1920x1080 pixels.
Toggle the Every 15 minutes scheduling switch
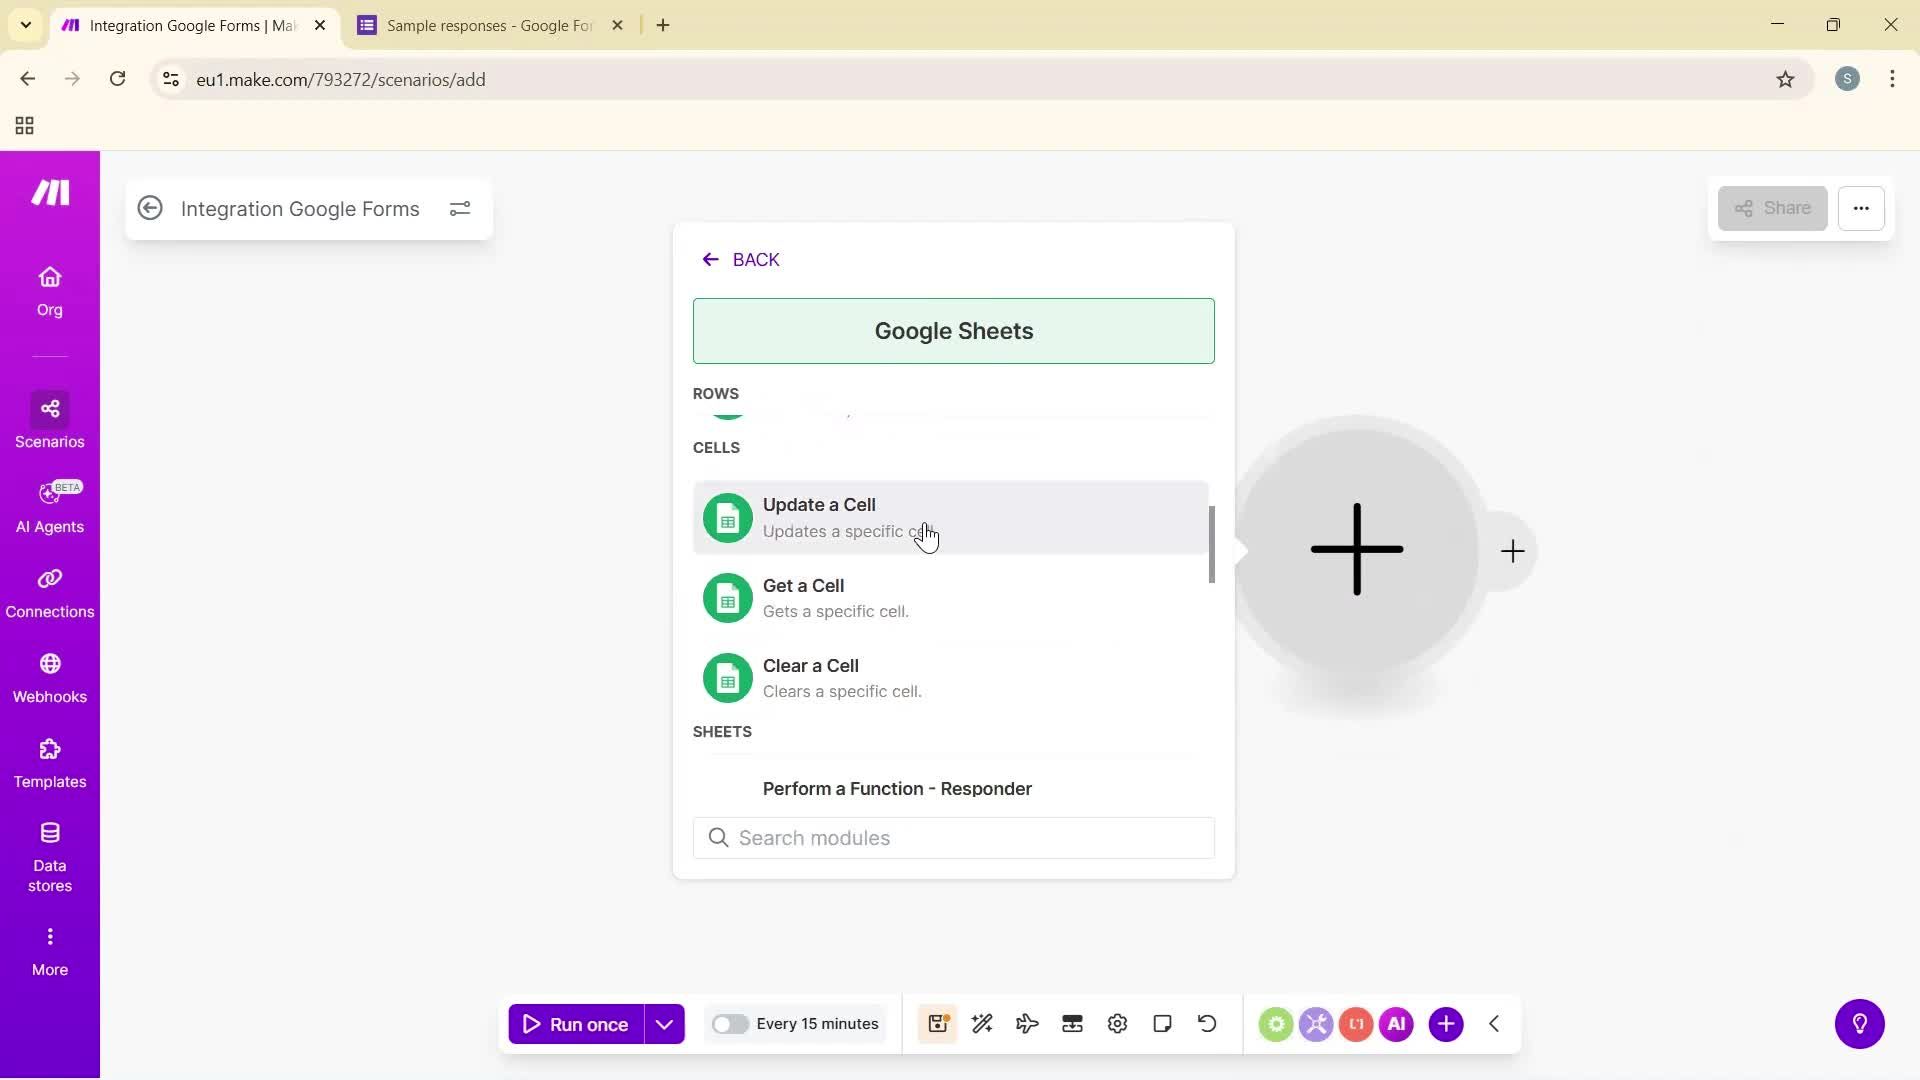click(732, 1023)
